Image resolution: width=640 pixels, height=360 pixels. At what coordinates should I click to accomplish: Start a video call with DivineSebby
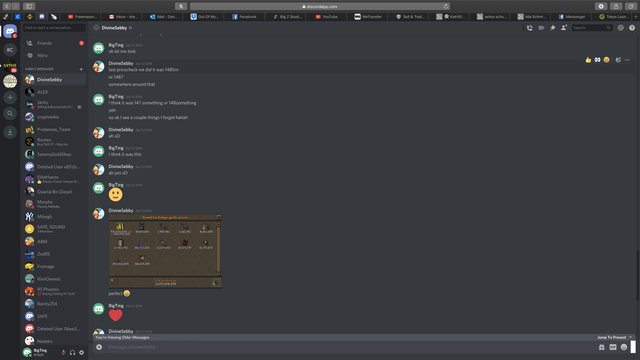tap(541, 28)
